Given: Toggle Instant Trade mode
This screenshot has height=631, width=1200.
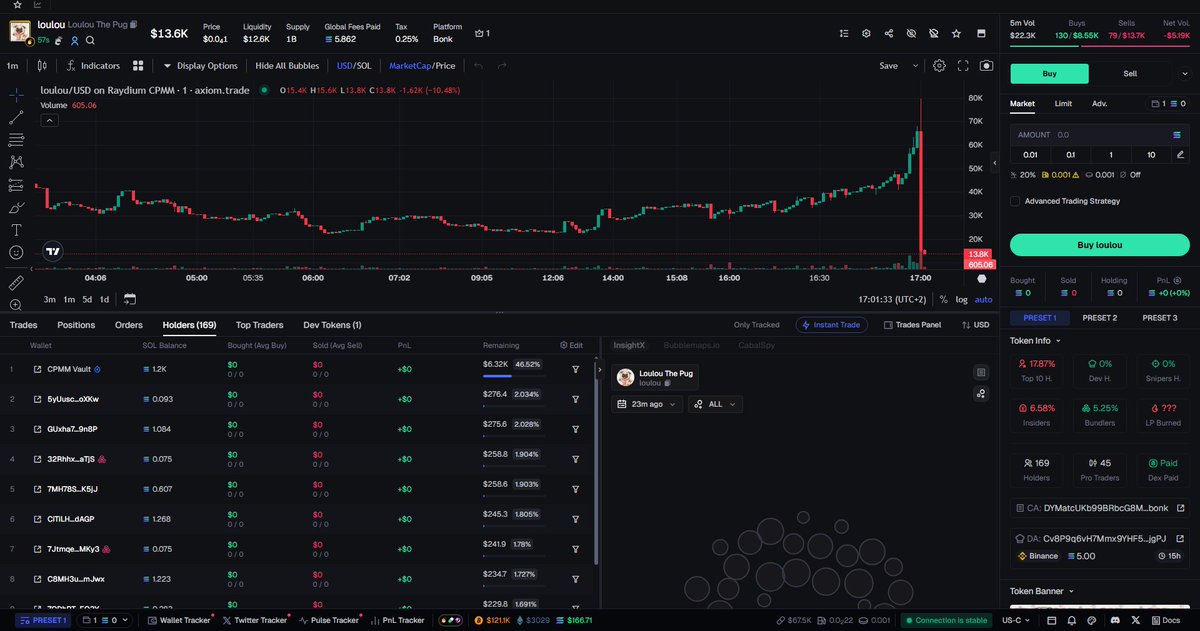Looking at the screenshot, I should pyautogui.click(x=832, y=325).
